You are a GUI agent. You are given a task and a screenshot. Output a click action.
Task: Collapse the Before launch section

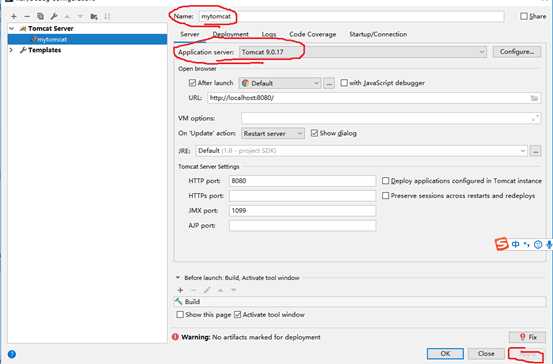pos(178,278)
